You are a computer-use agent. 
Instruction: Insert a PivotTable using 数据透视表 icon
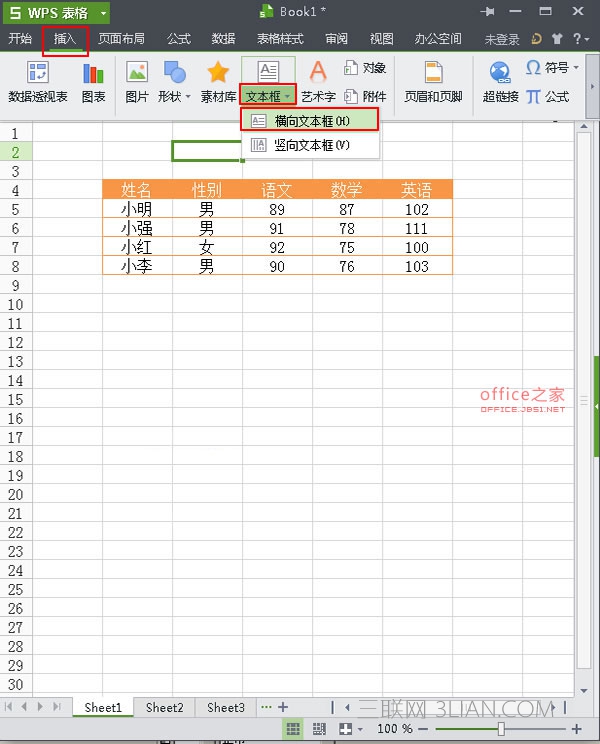[x=37, y=82]
